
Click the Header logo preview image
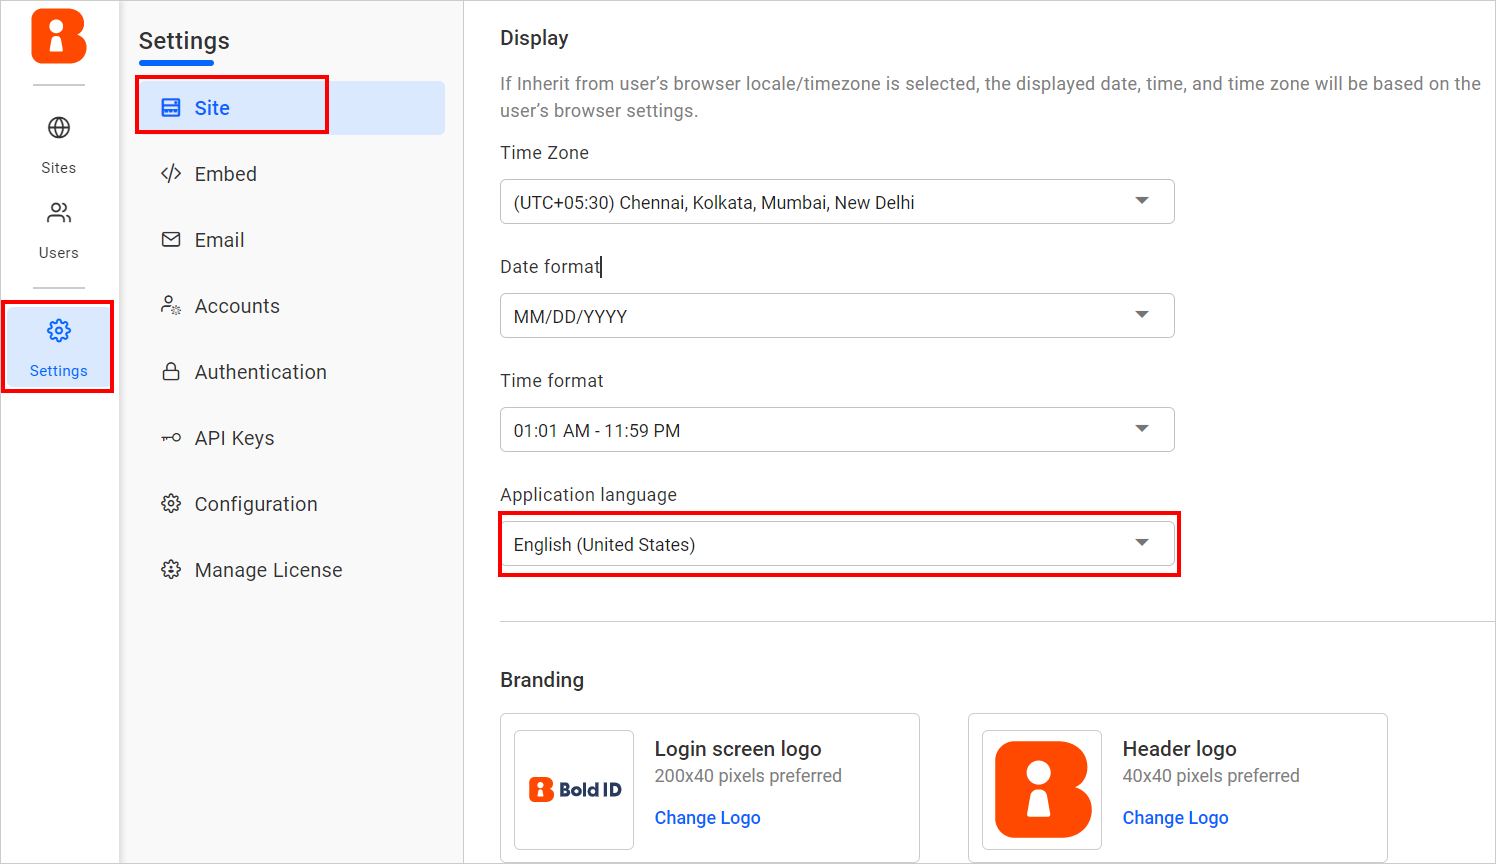[x=1042, y=790]
